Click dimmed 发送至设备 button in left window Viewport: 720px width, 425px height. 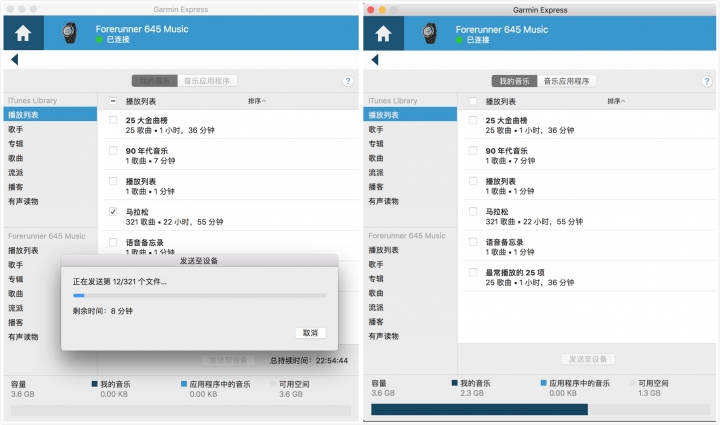[x=228, y=360]
